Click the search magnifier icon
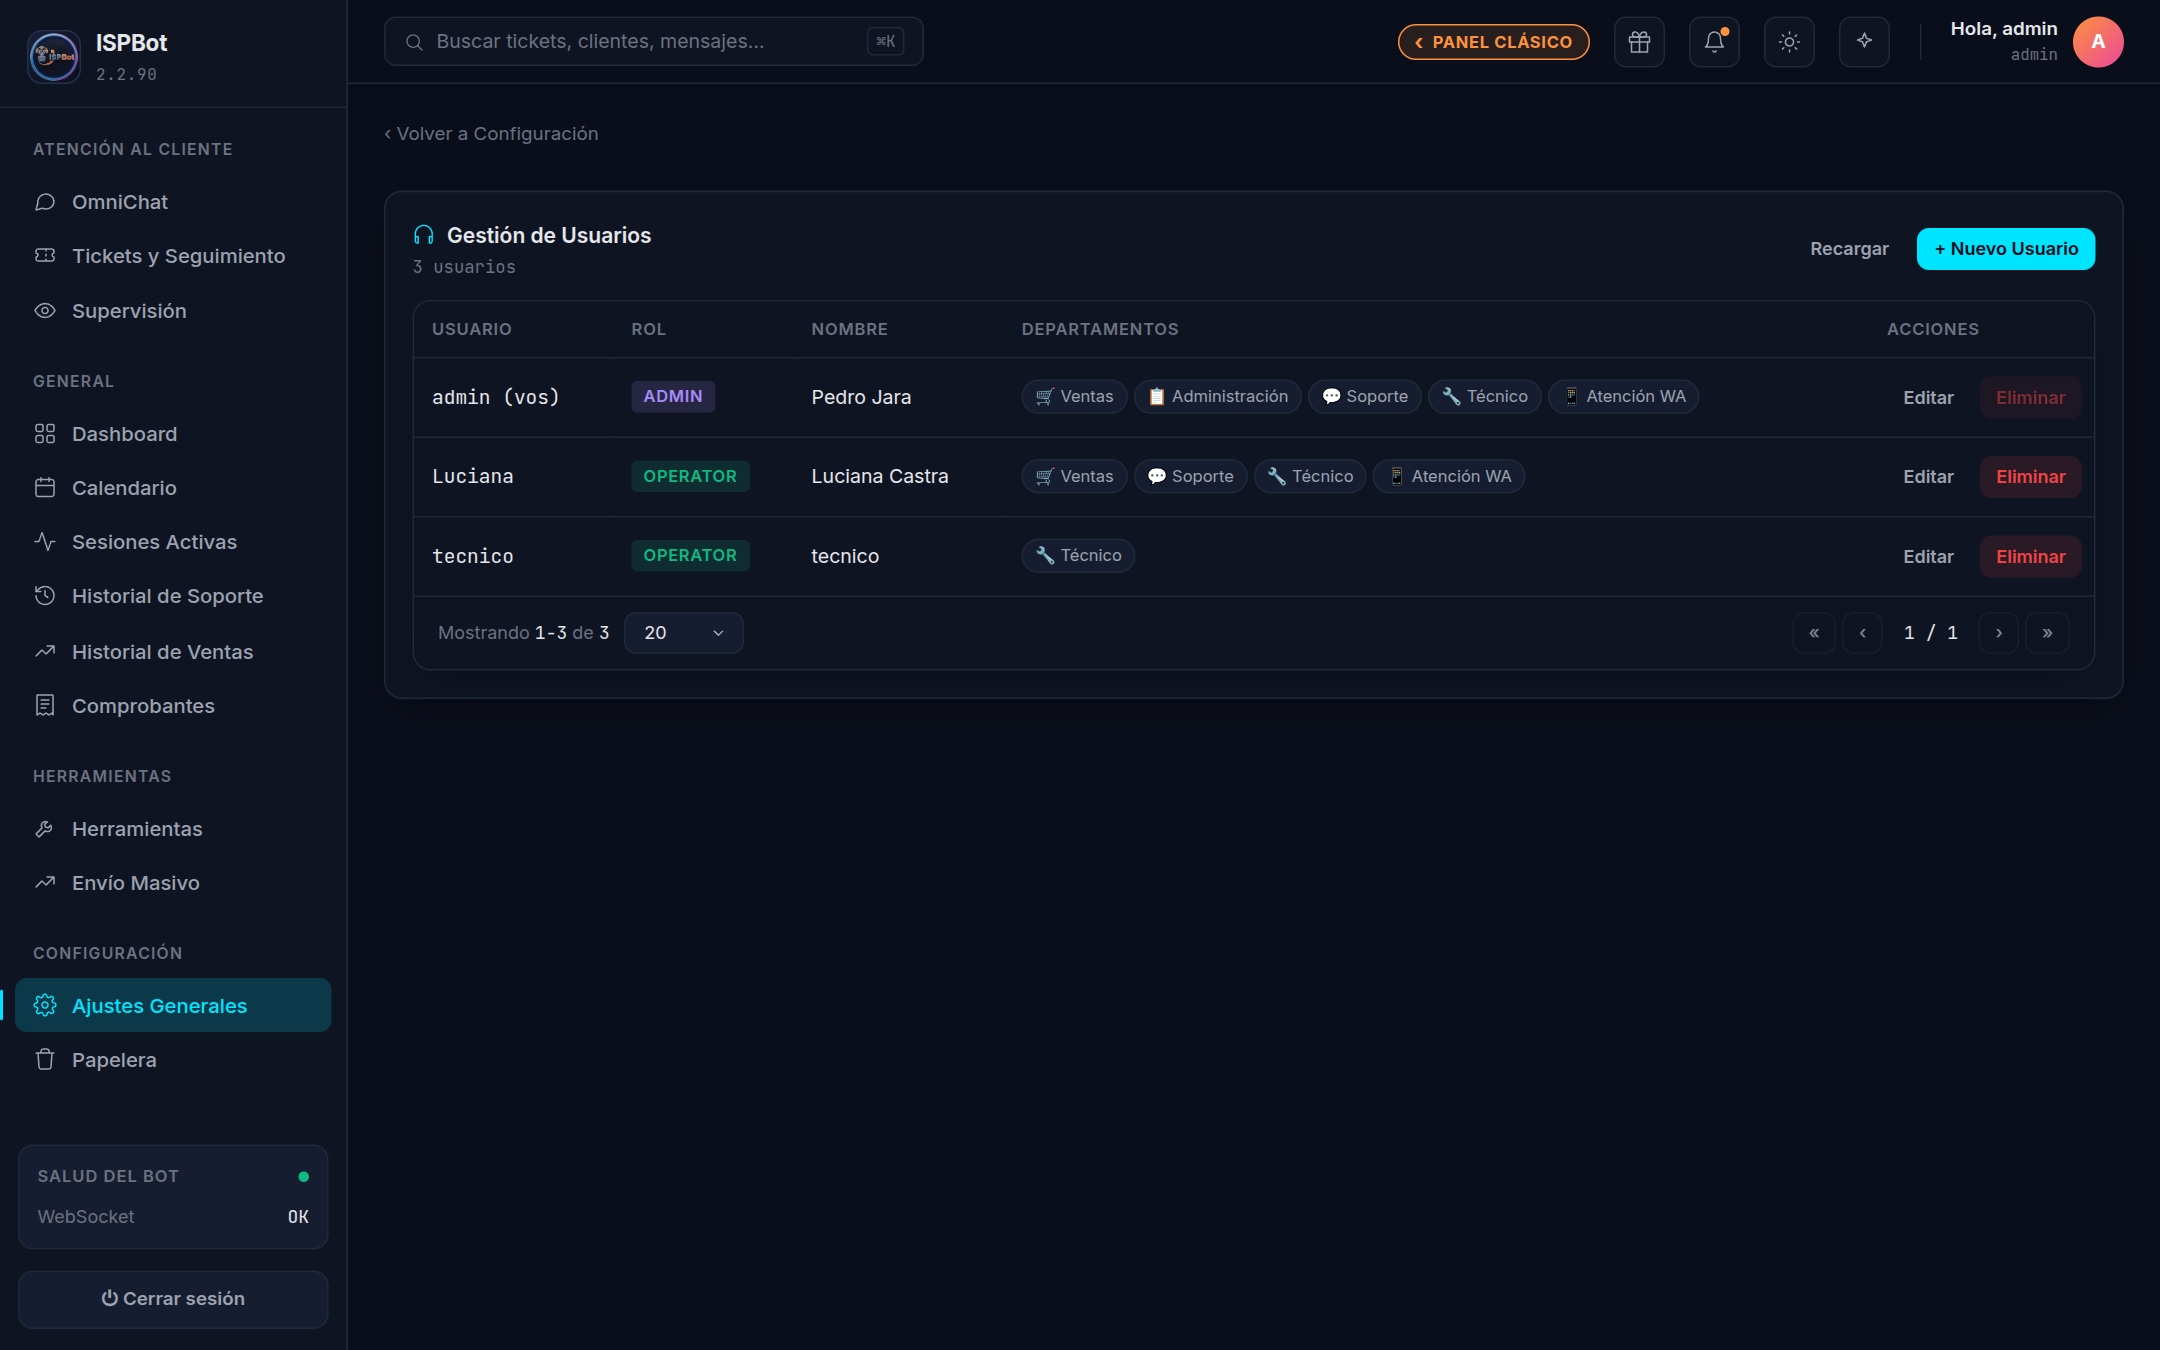The image size is (2160, 1350). tap(413, 42)
